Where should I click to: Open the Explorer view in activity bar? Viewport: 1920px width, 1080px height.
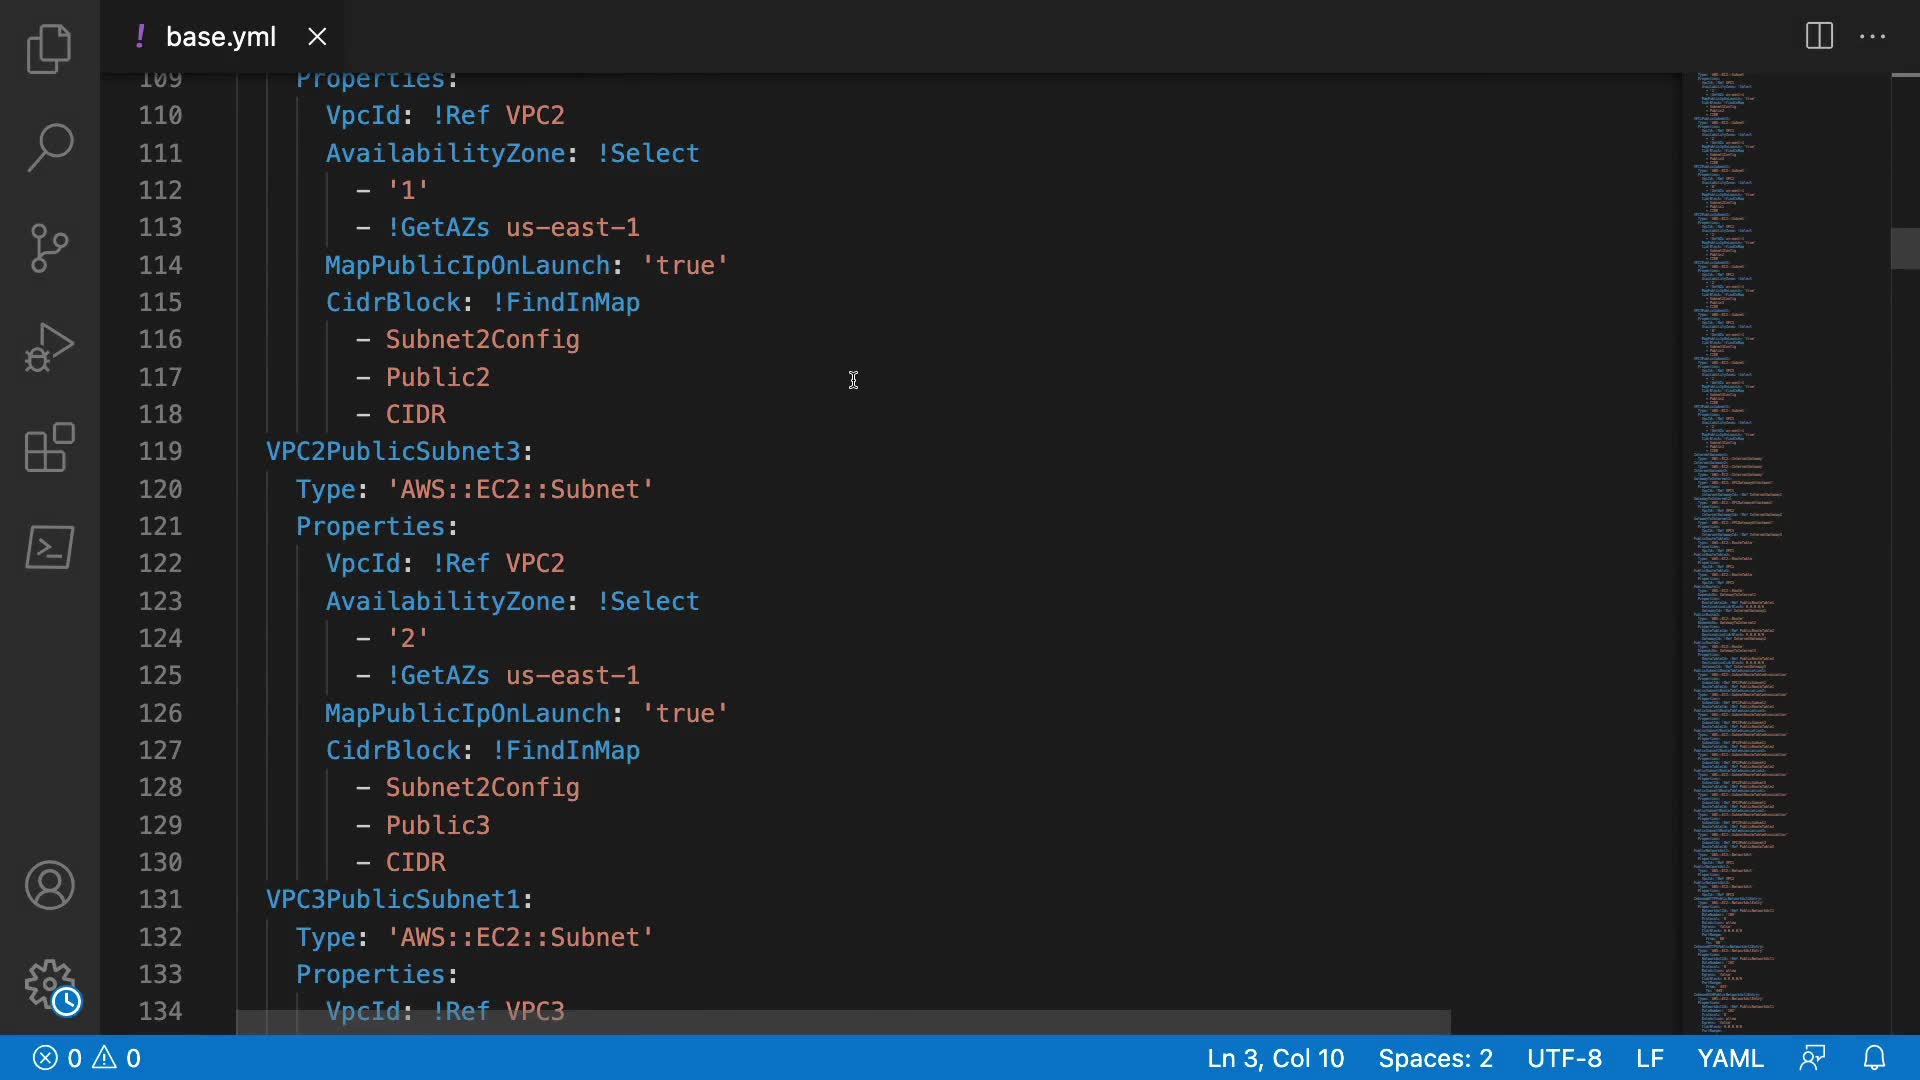(x=49, y=49)
